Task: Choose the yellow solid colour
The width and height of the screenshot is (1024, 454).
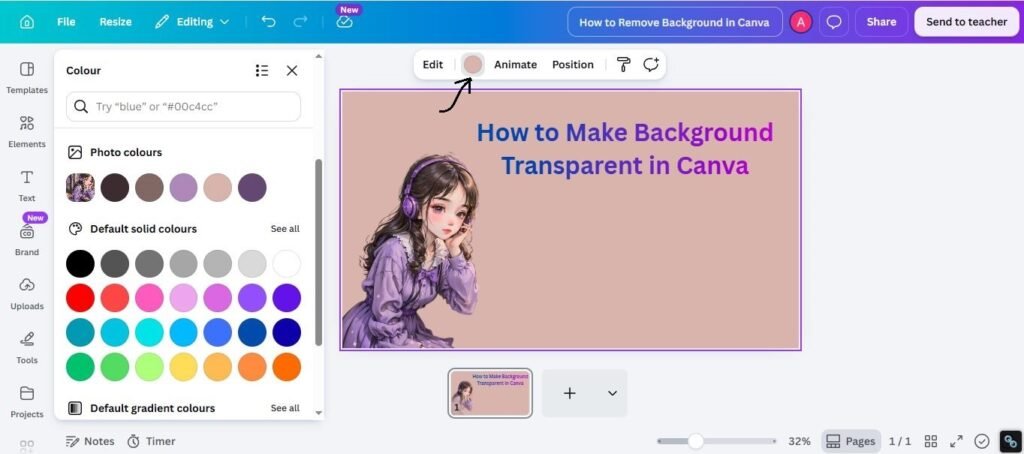Action: 184,366
